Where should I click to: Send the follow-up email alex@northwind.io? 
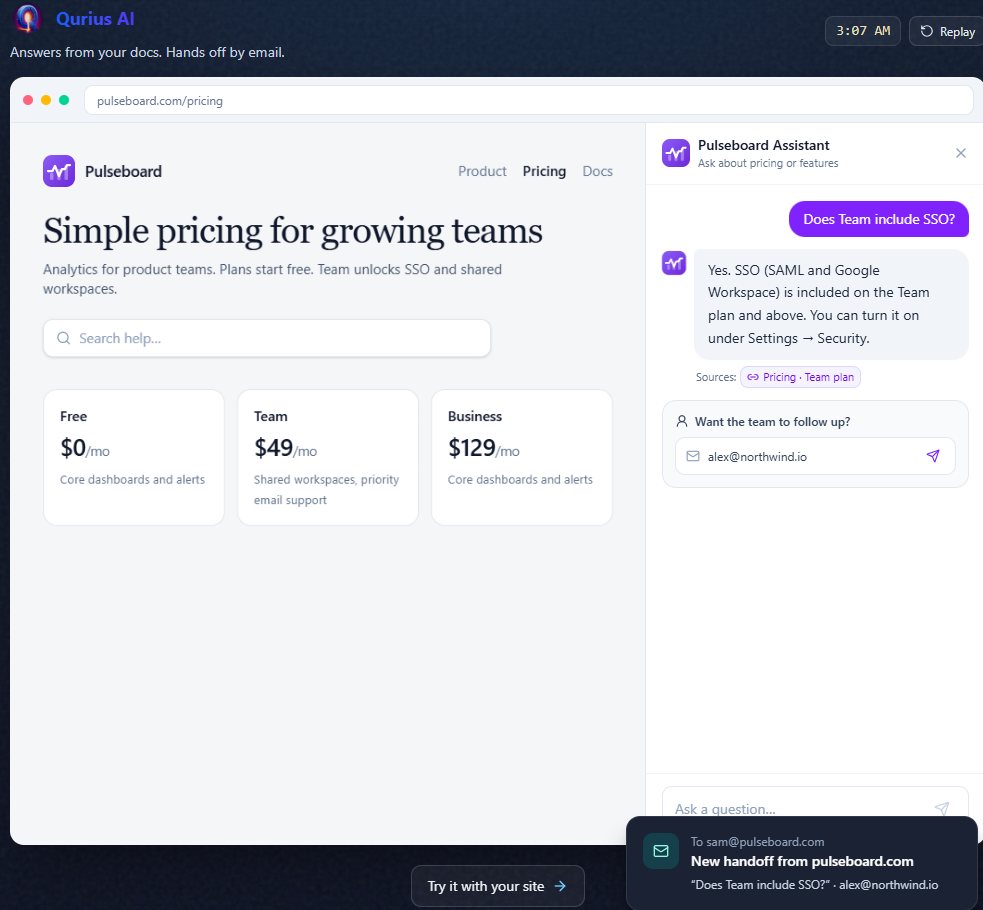tap(933, 456)
